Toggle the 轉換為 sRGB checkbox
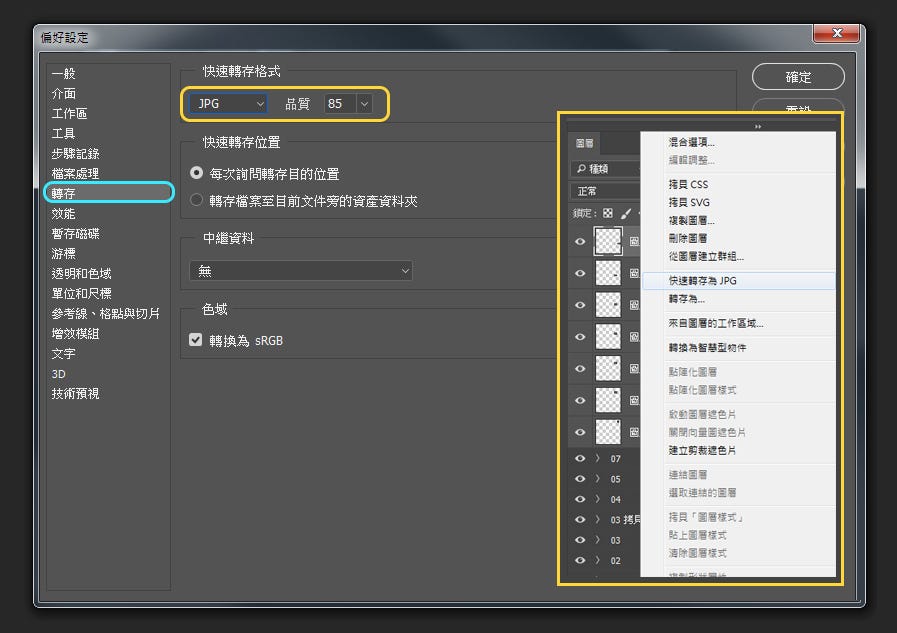Screen dimensions: 897x633 (196, 340)
